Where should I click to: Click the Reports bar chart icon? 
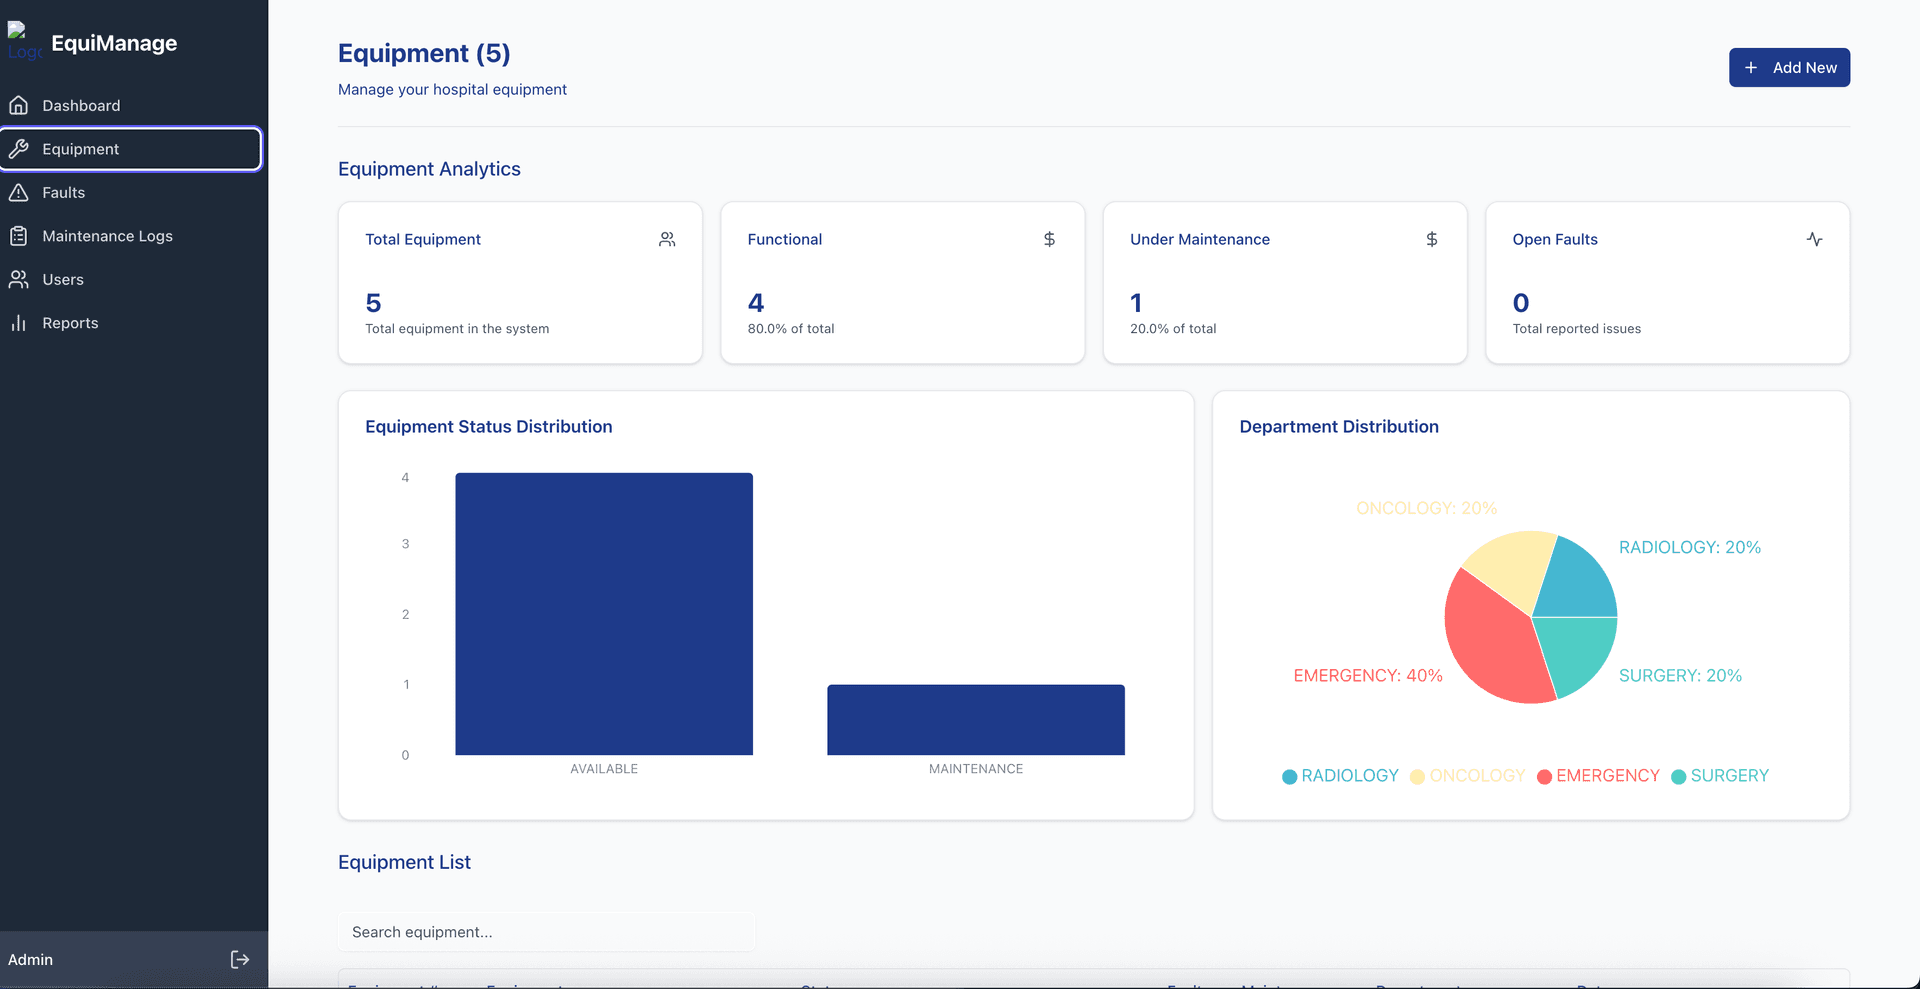18,323
